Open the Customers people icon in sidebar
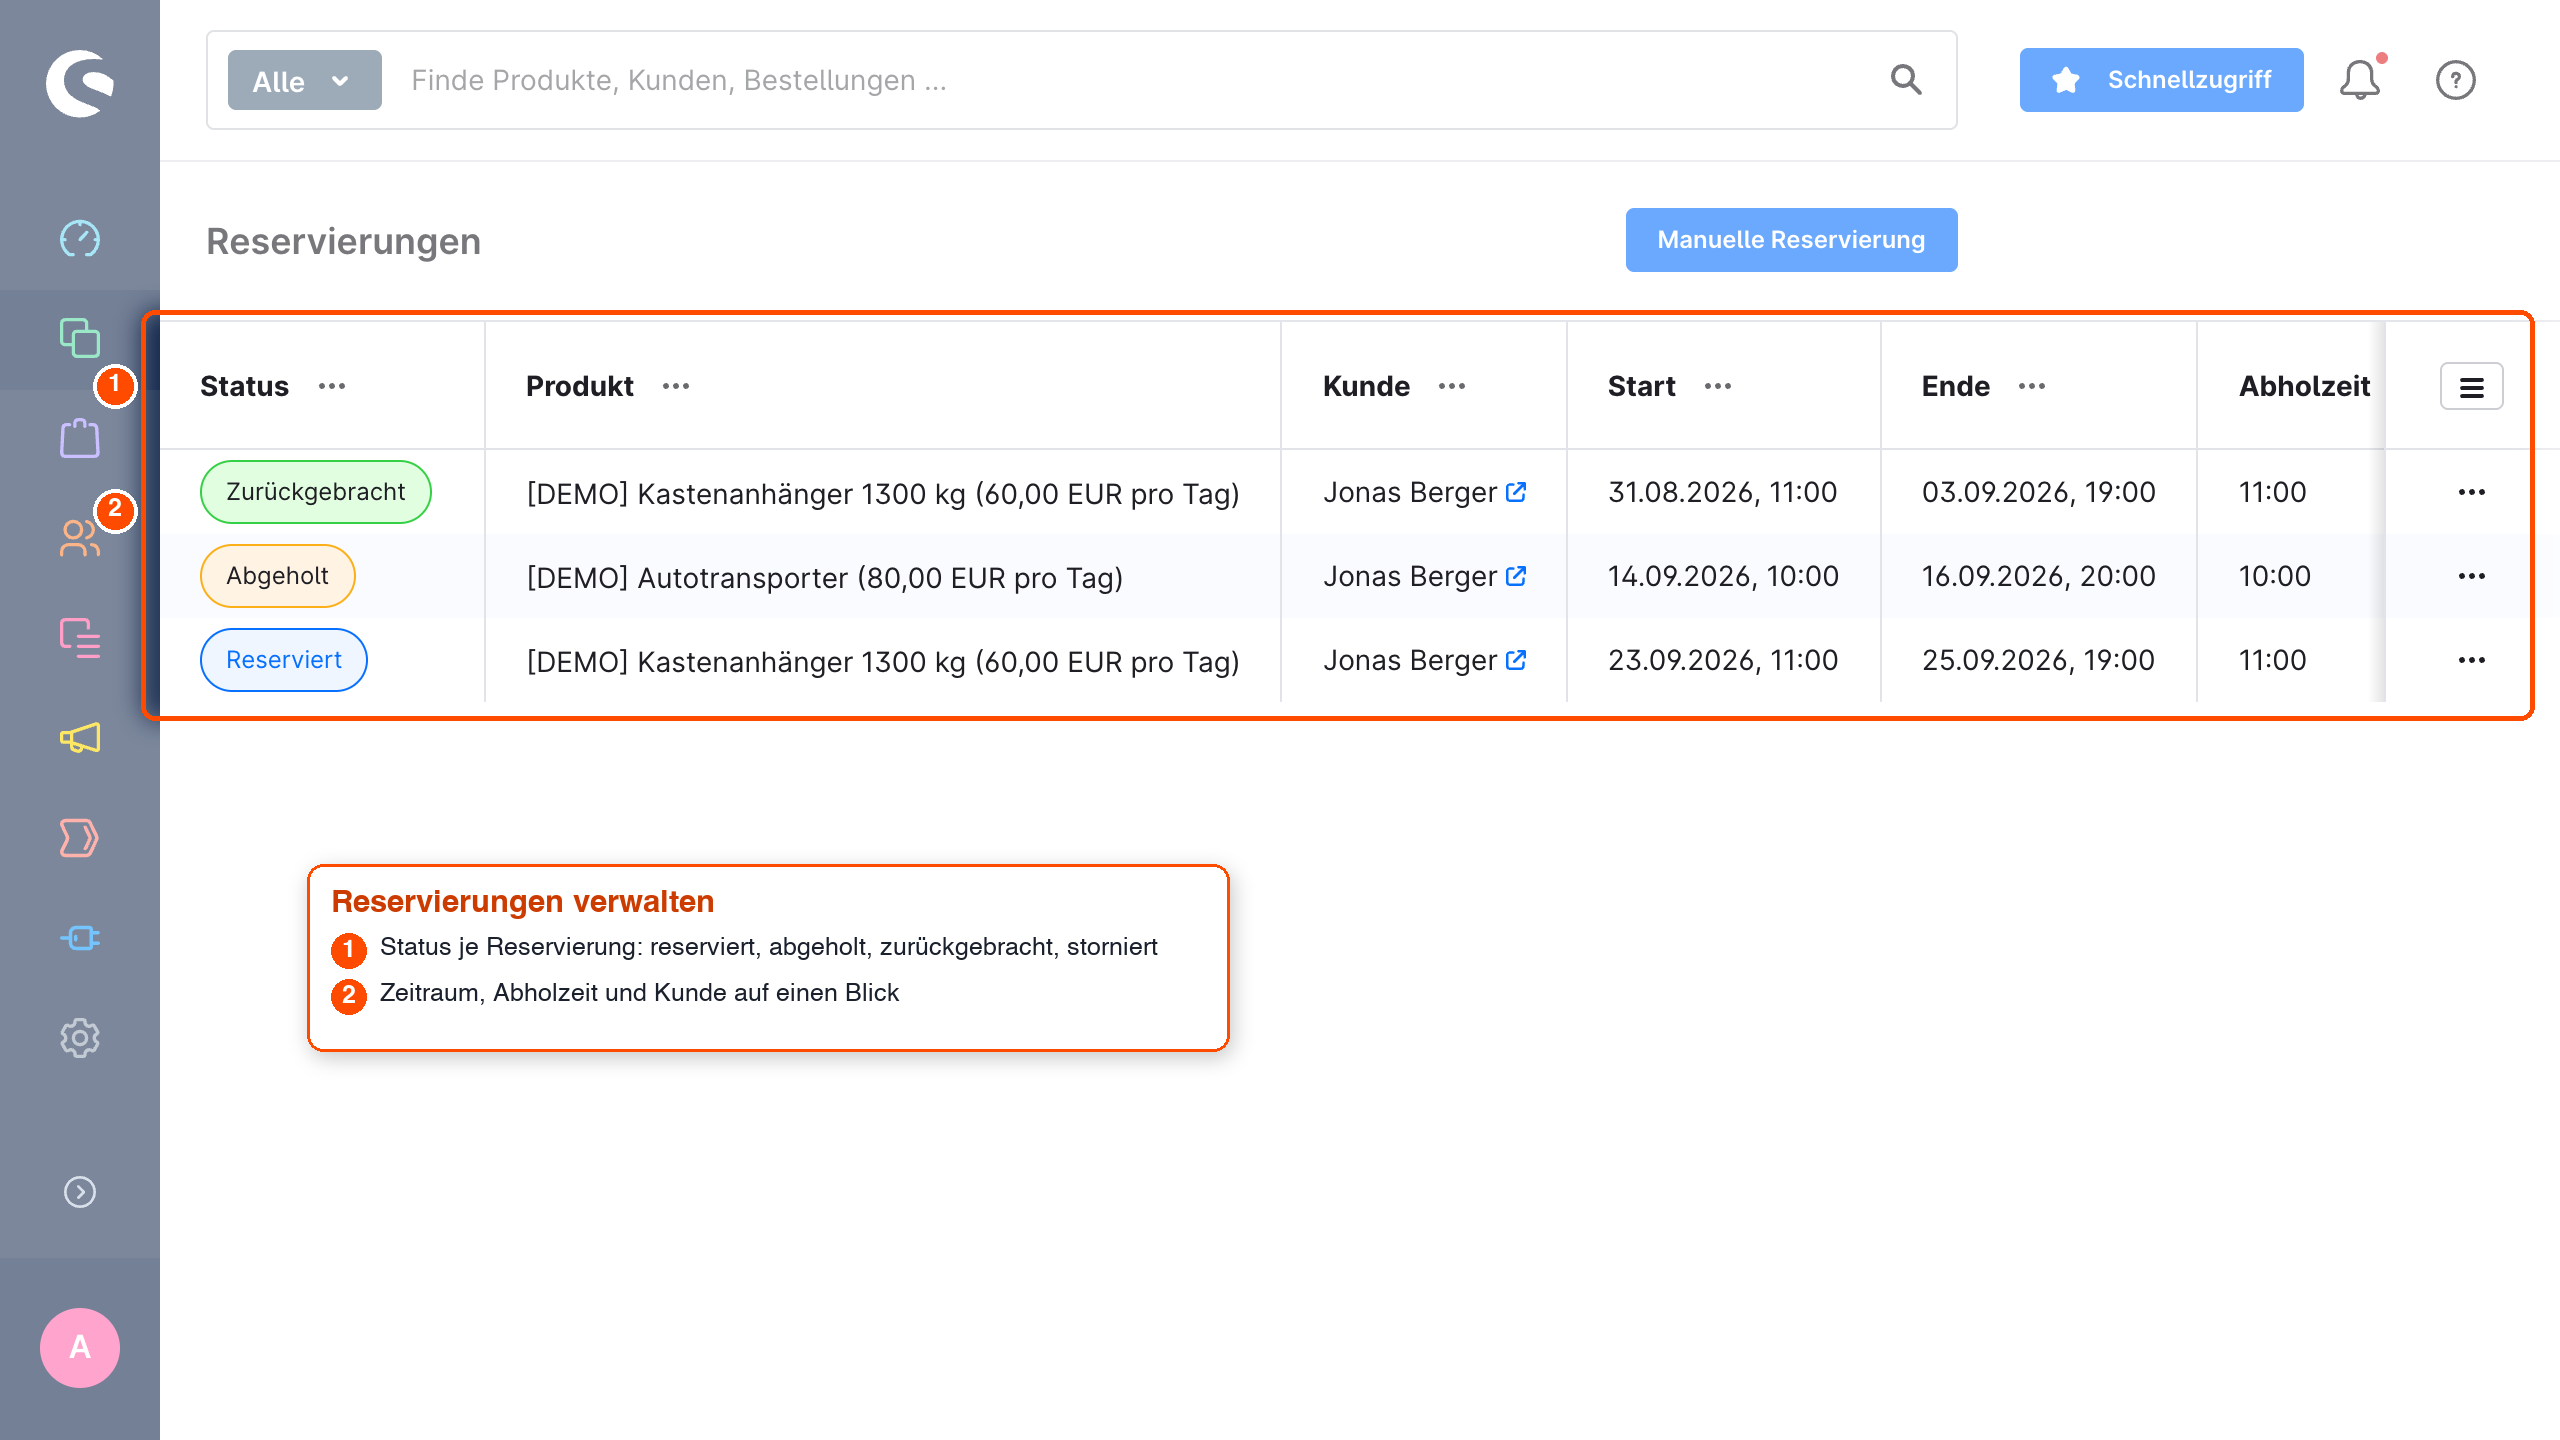2560x1440 pixels. (80, 538)
